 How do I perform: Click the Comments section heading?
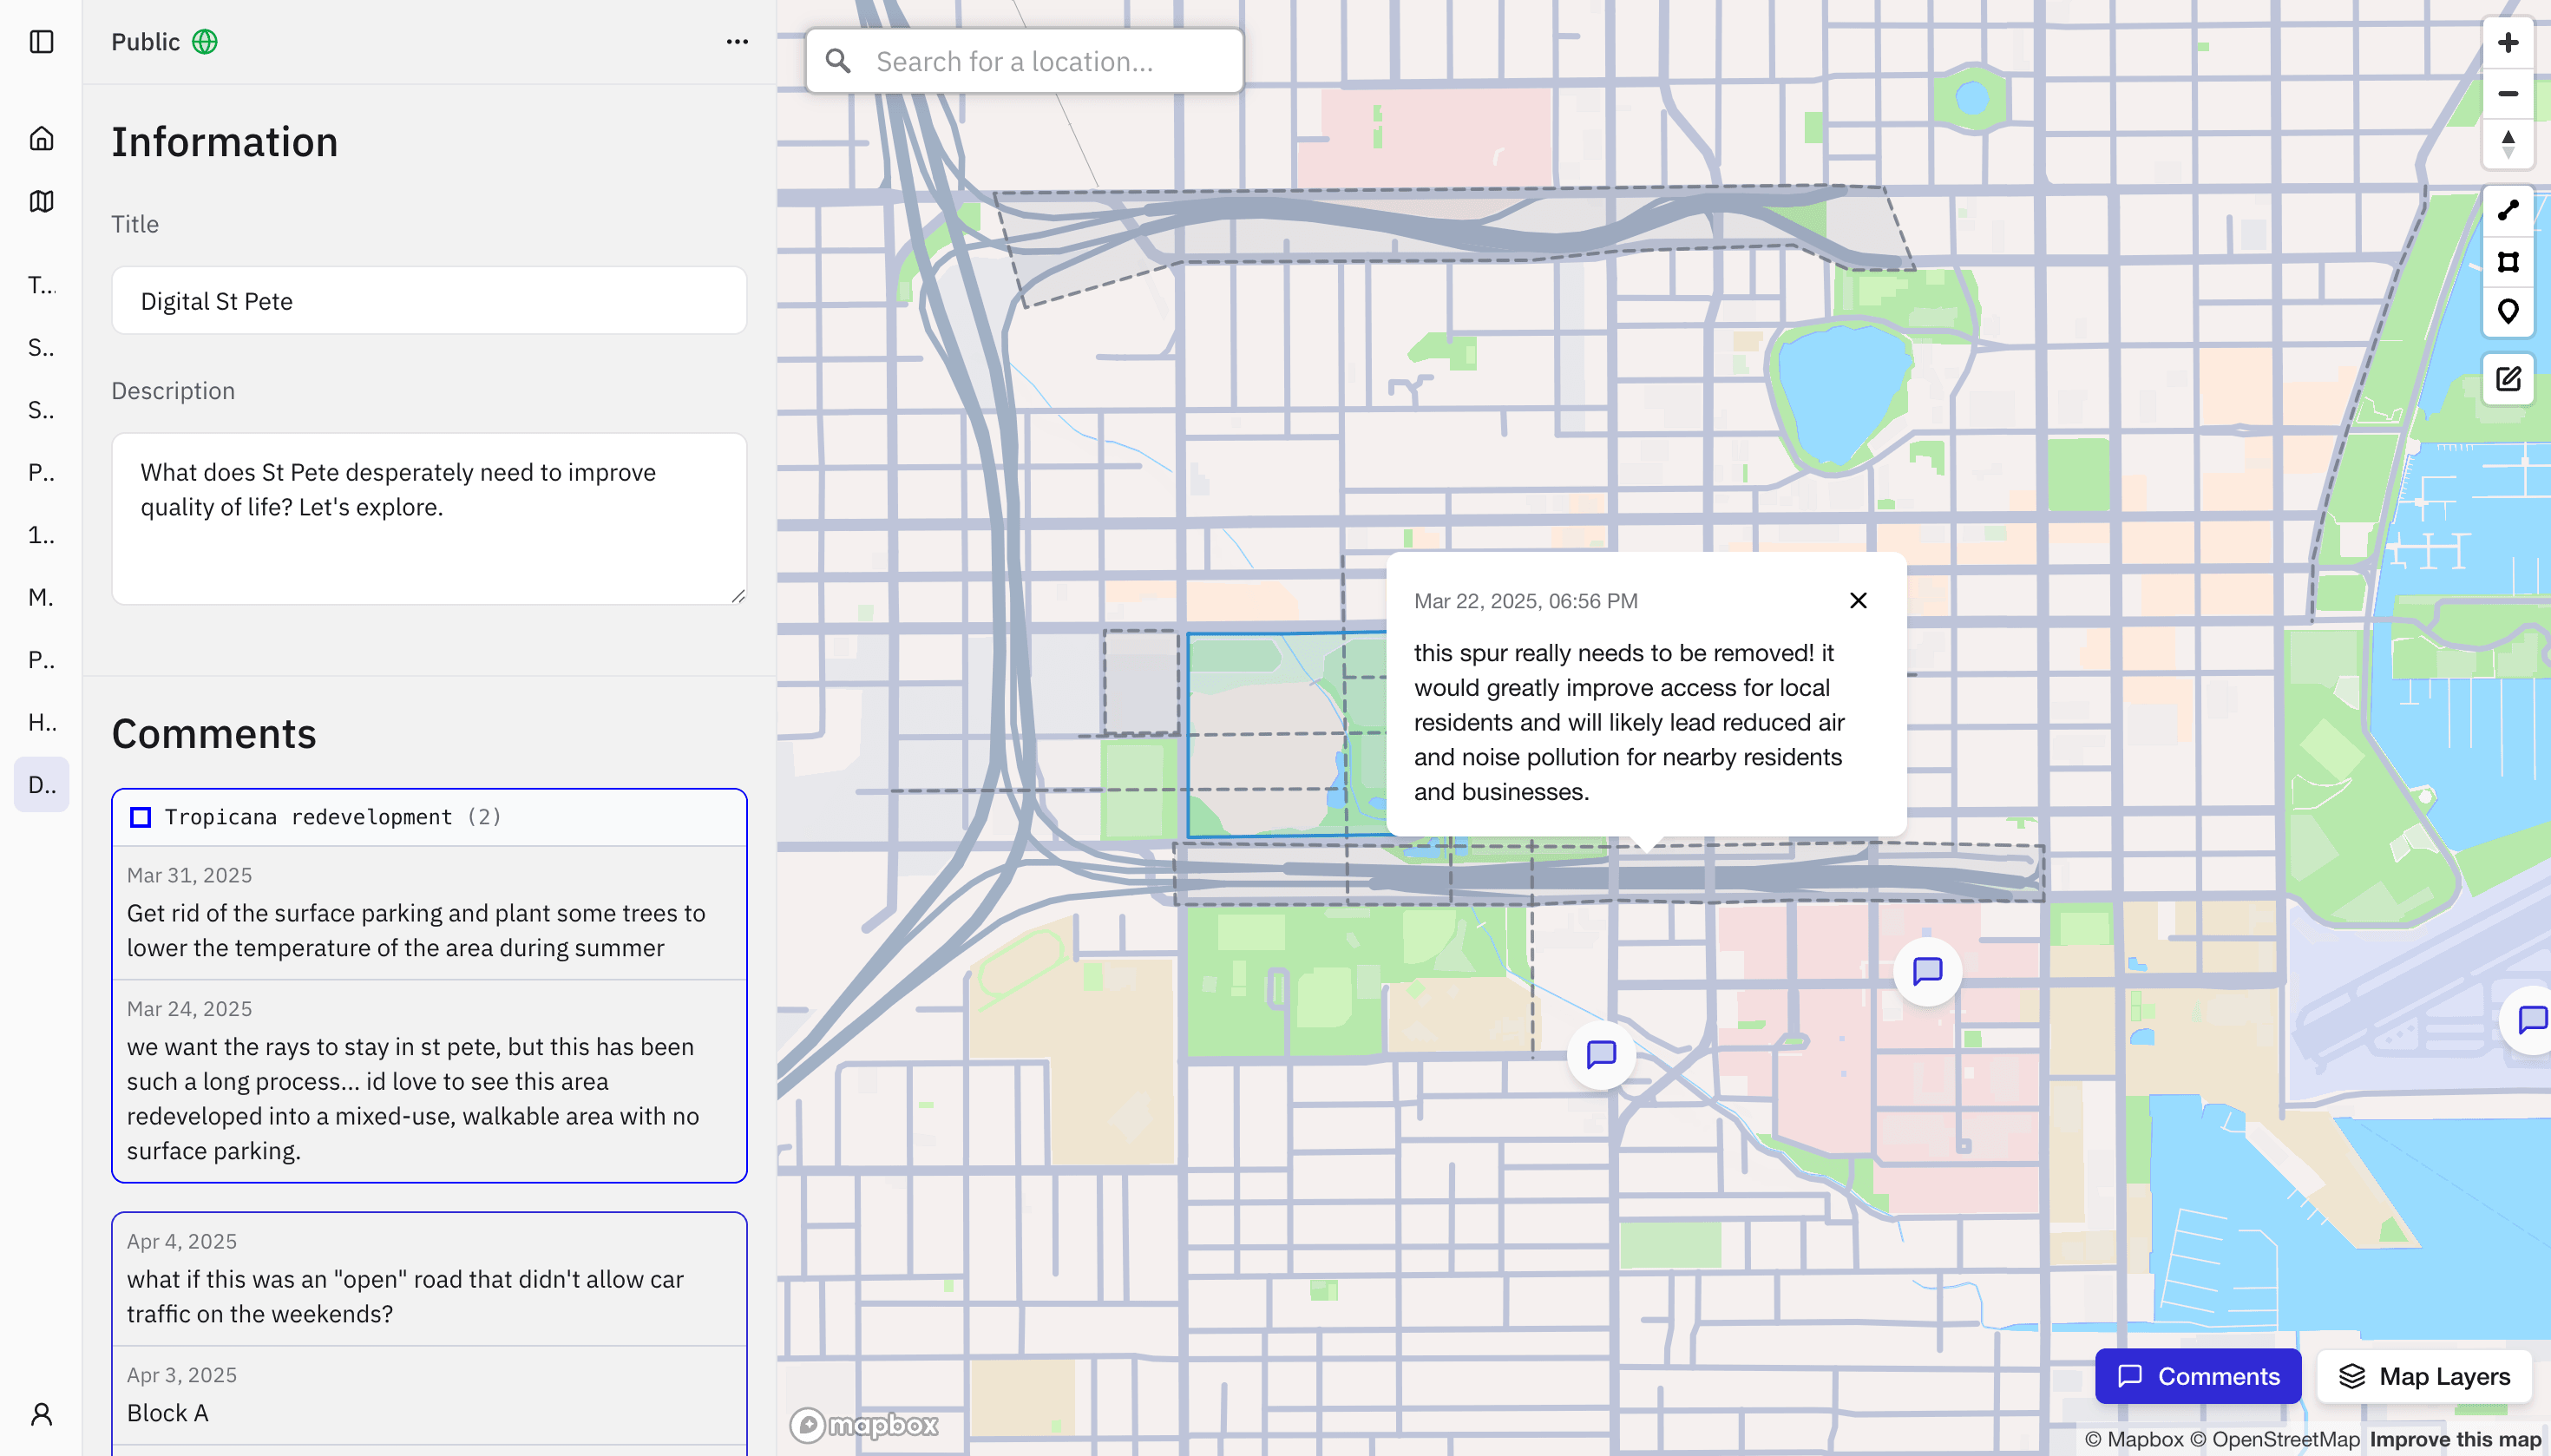coord(214,733)
